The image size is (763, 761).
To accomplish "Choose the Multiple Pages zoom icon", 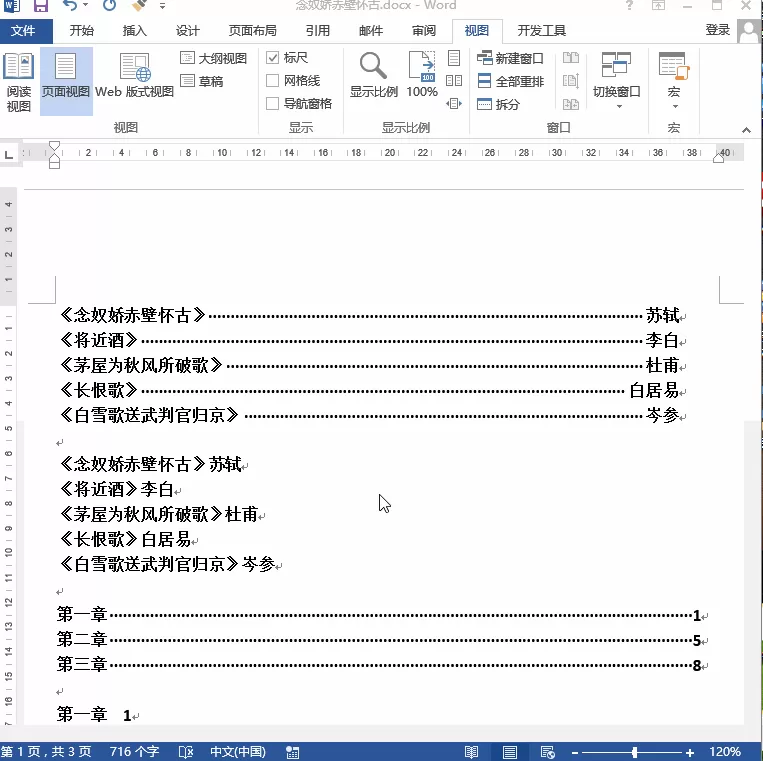I will (x=454, y=80).
